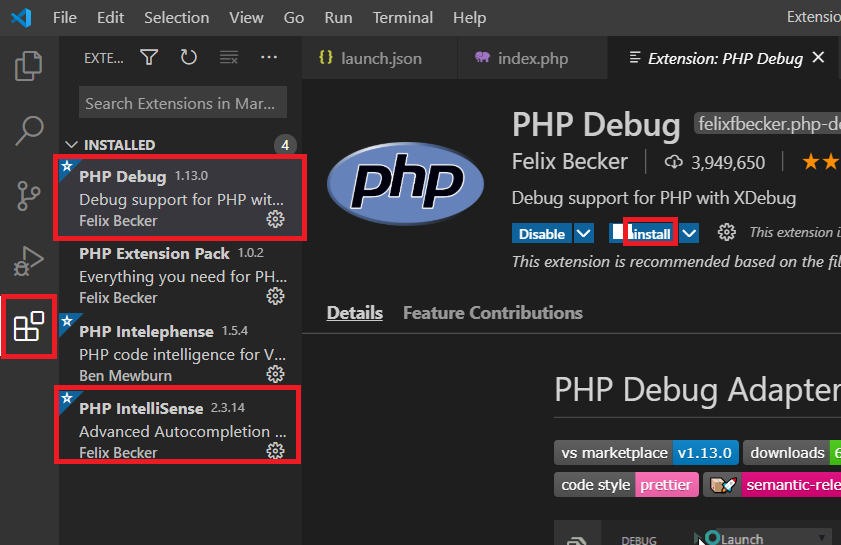841x545 pixels.
Task: Open the Uninstall button dropdown arrow
Action: 689,234
